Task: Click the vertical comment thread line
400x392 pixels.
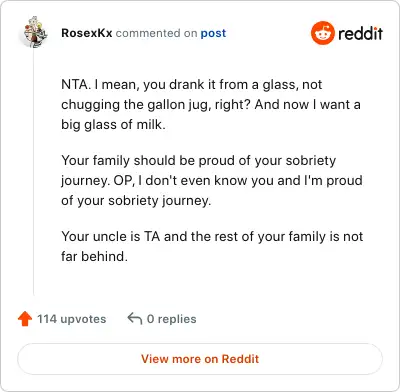Action: click(34, 172)
